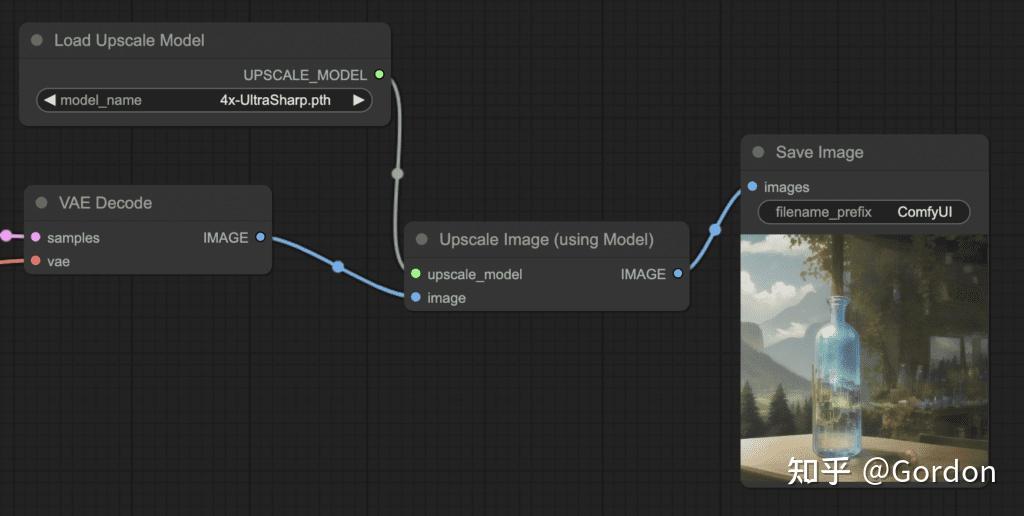Open the 4x-UltraSharp.pth model dropdown
This screenshot has width=1024, height=516.
click(204, 100)
